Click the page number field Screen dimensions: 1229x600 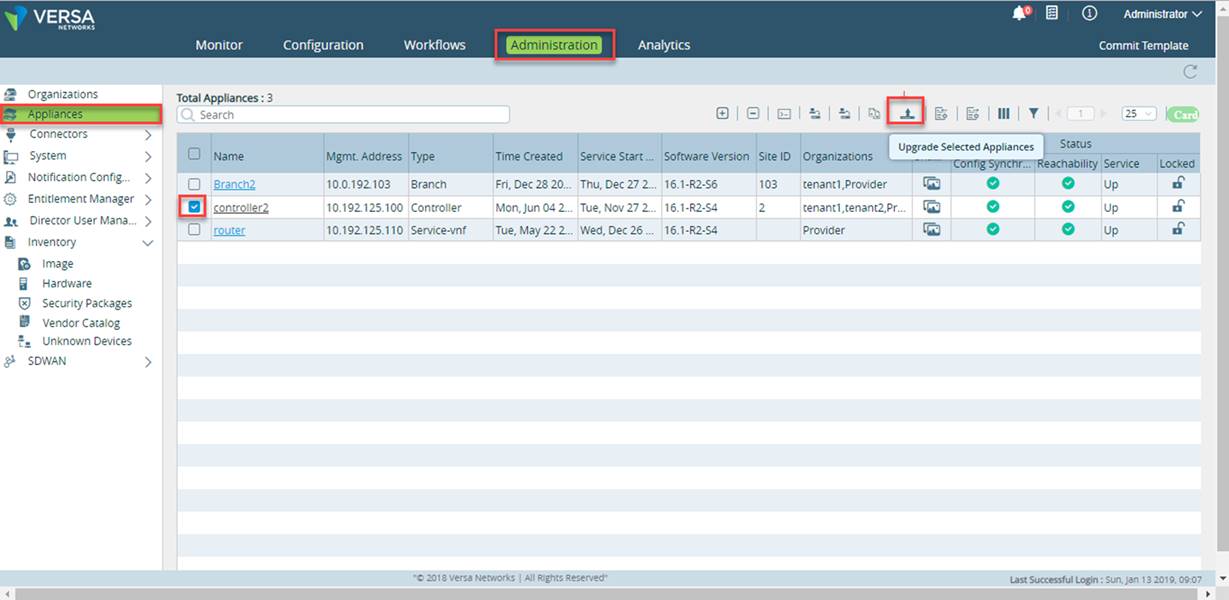1081,114
